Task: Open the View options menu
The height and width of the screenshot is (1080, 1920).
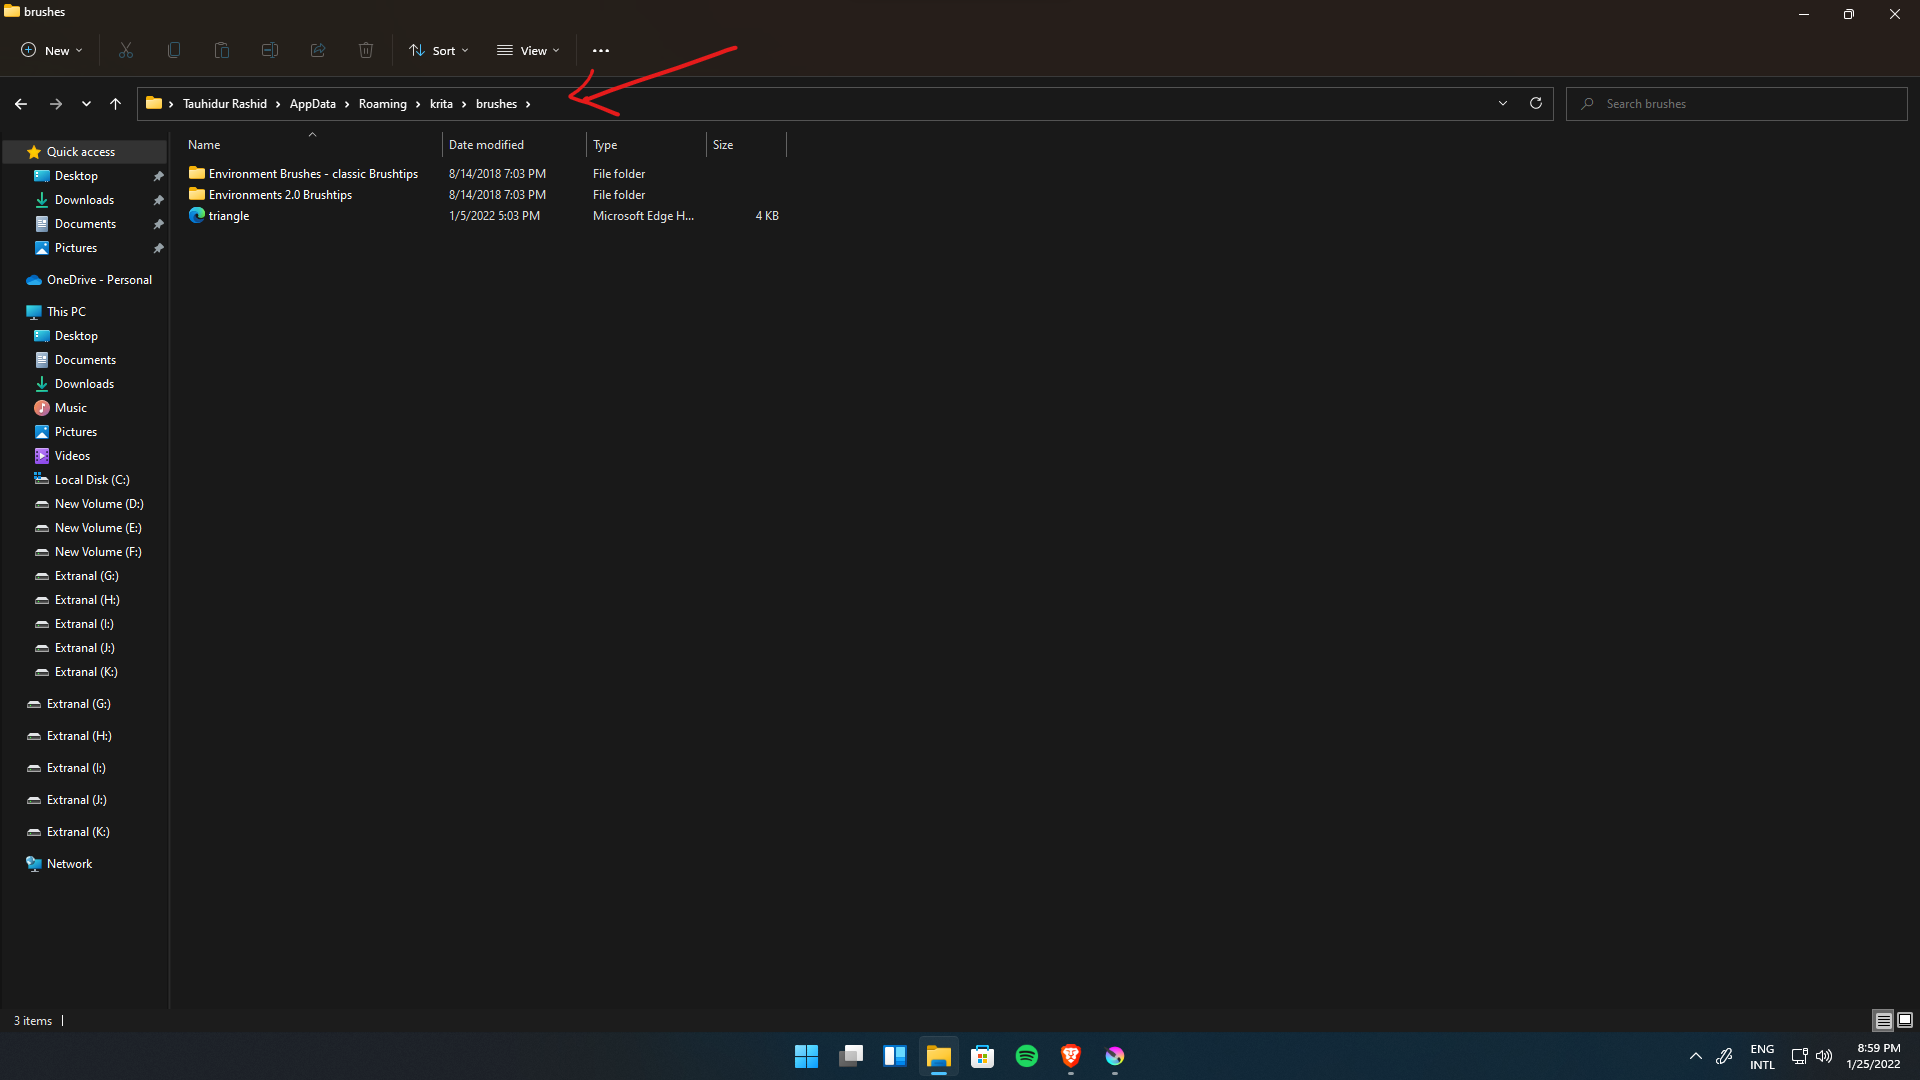Action: [529, 50]
